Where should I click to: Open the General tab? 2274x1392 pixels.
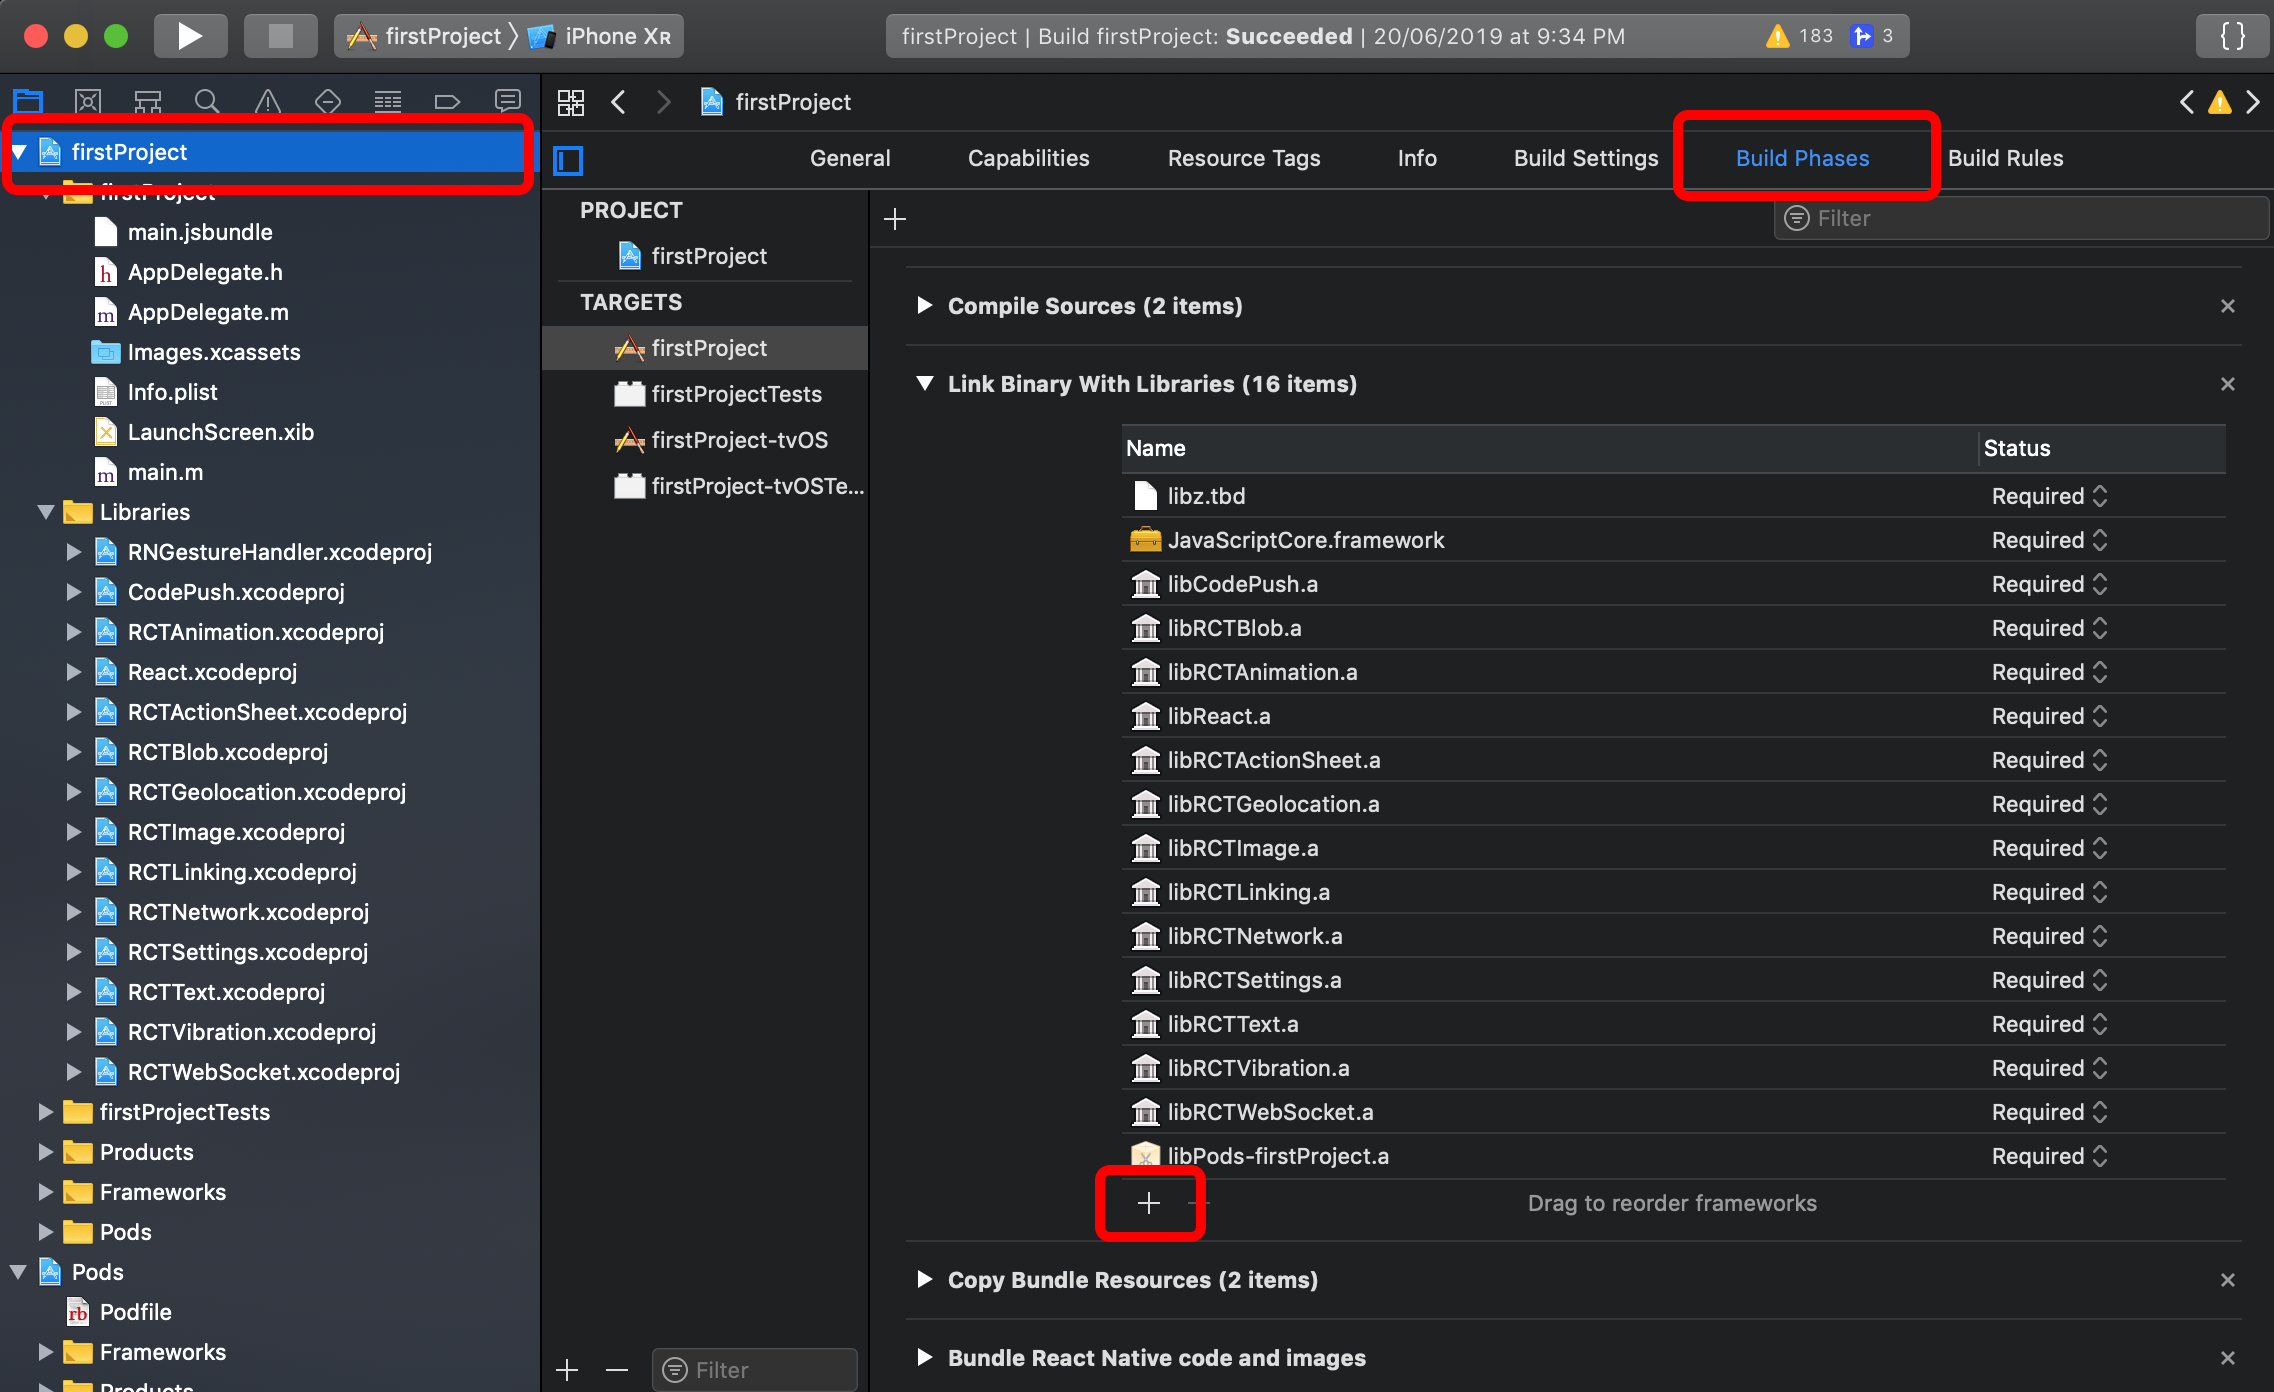coord(849,158)
